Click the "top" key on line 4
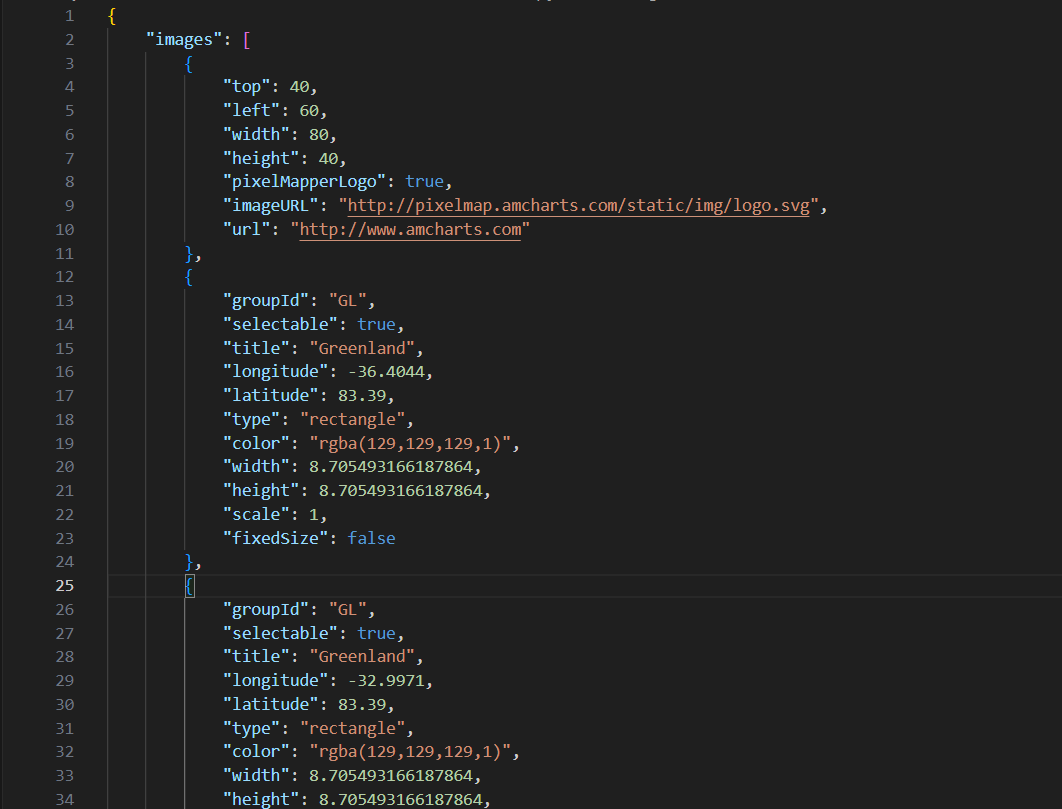1062x809 pixels. (x=246, y=87)
